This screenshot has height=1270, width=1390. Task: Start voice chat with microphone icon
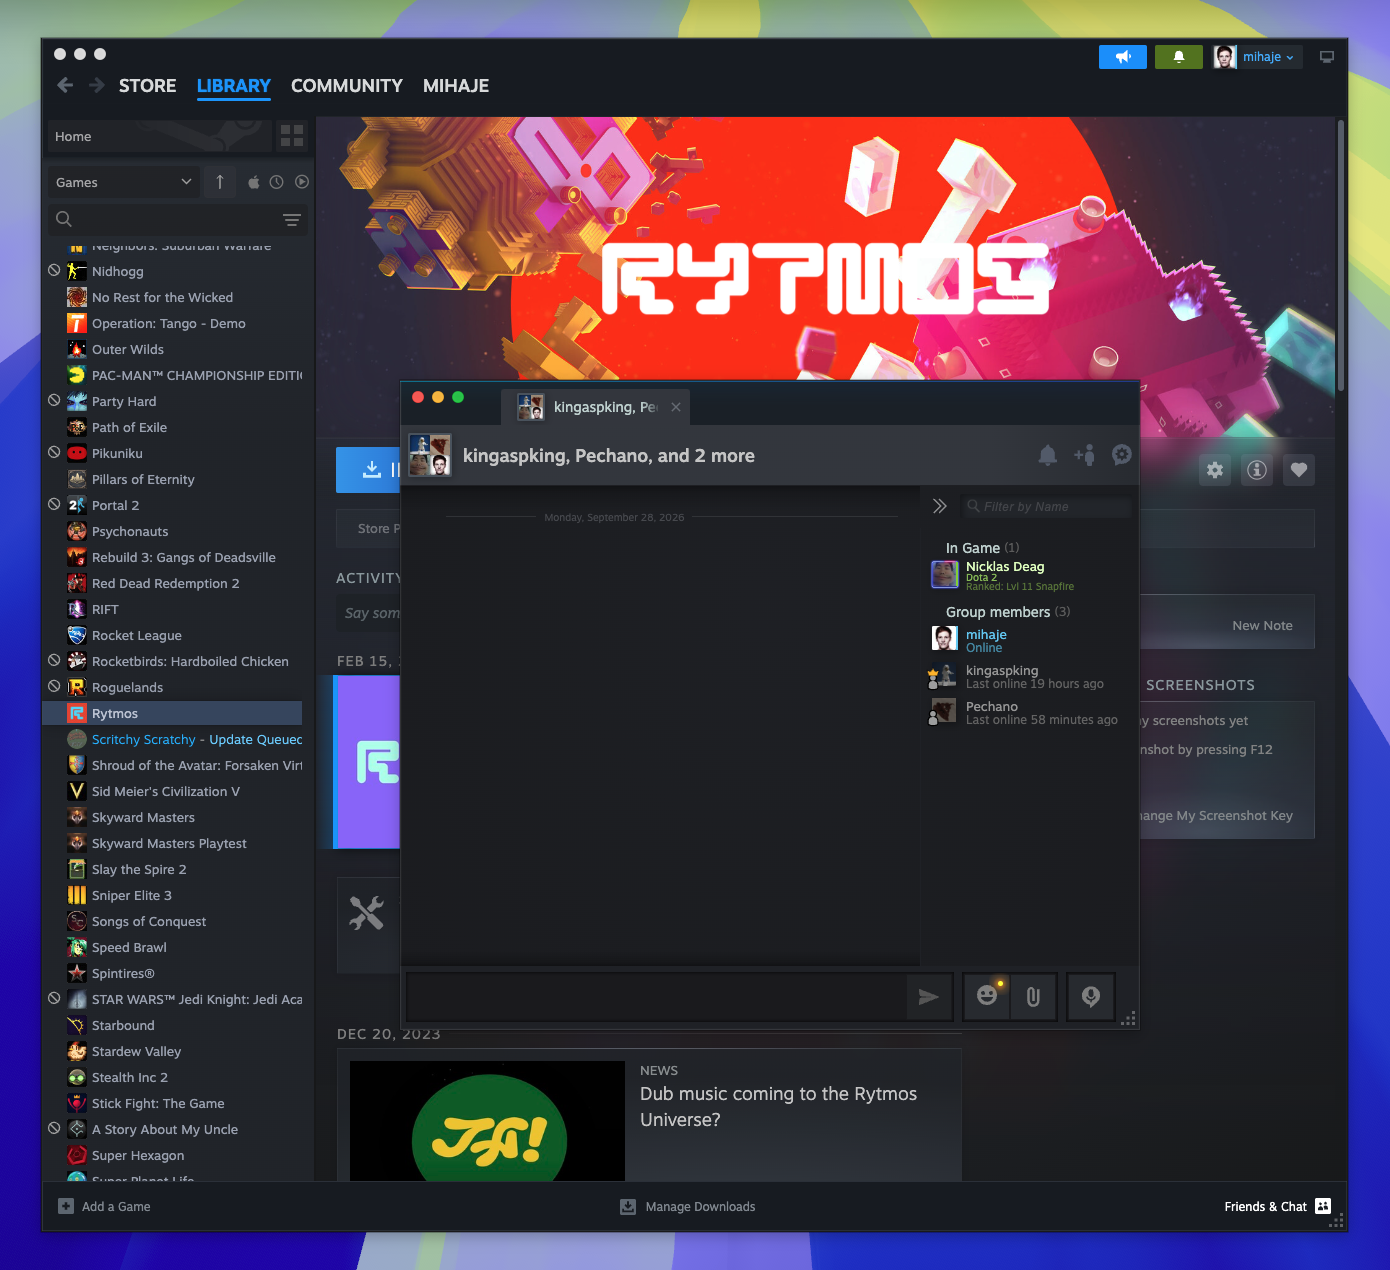1091,996
